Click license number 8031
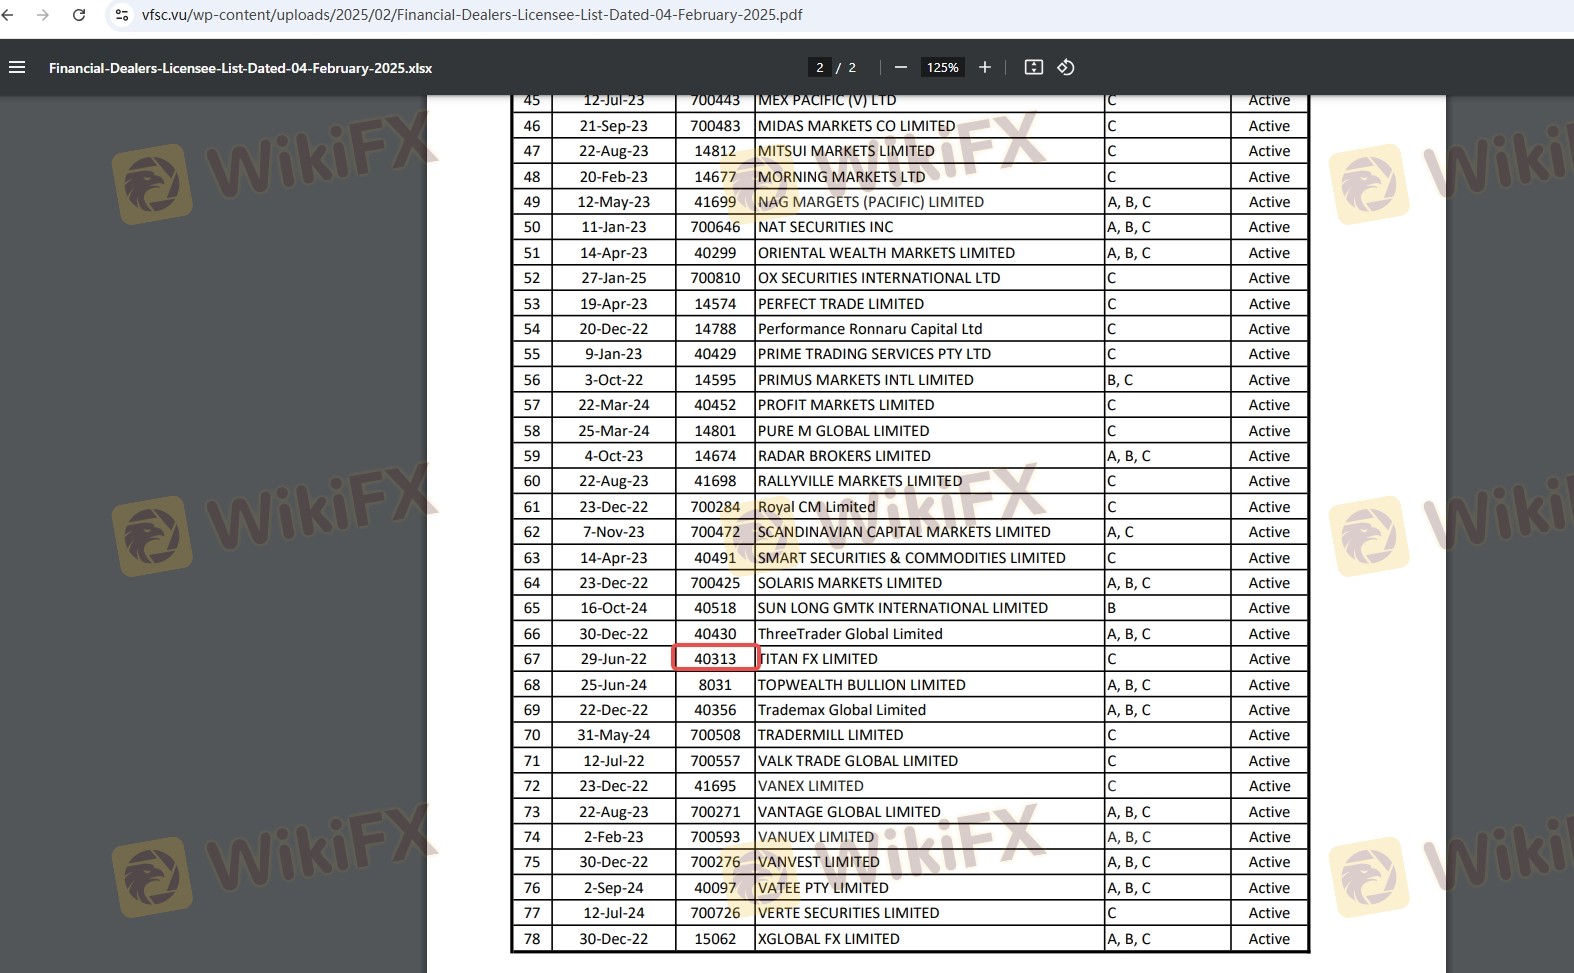1574x973 pixels. click(715, 685)
